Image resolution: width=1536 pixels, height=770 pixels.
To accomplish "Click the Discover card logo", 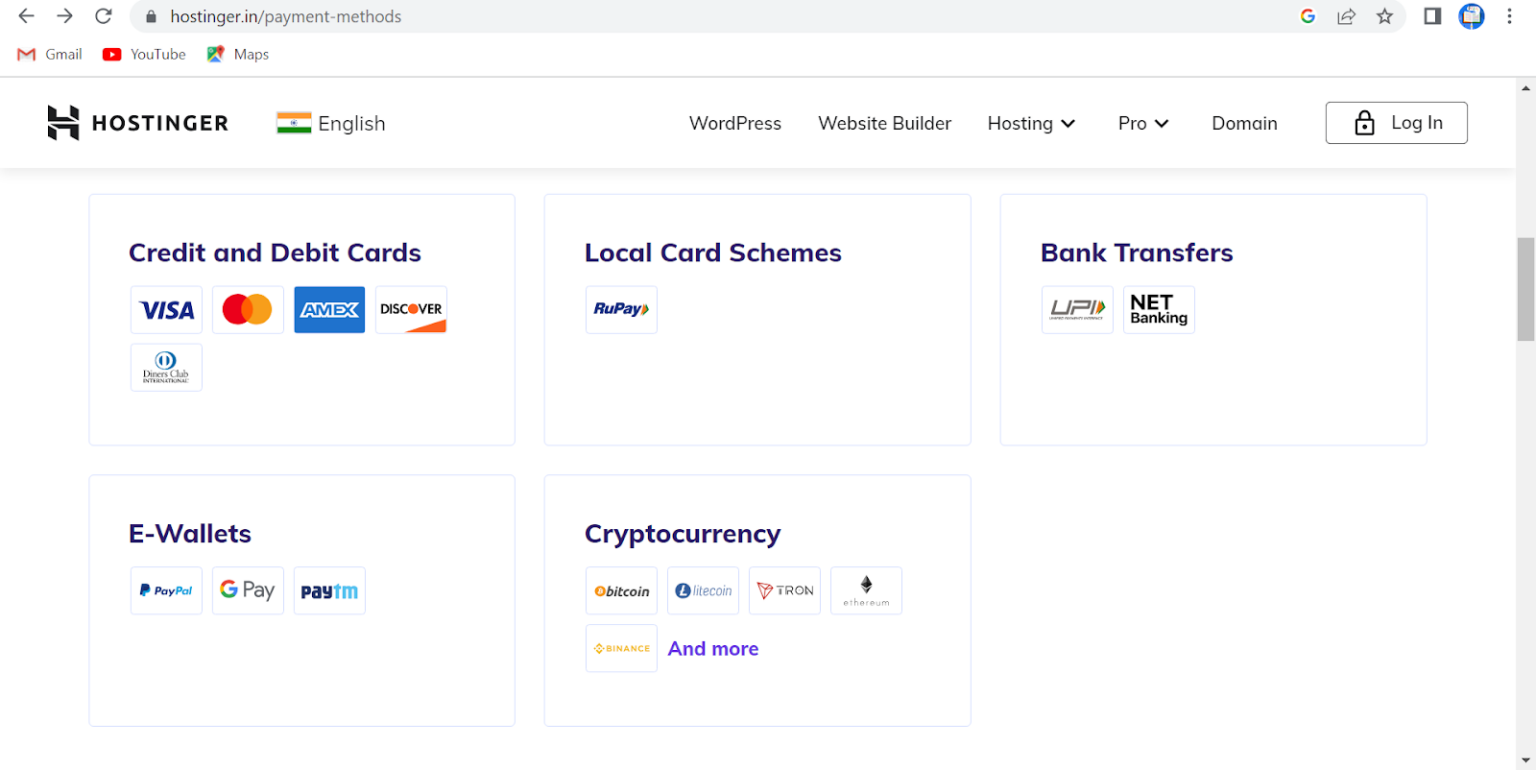I will point(410,310).
